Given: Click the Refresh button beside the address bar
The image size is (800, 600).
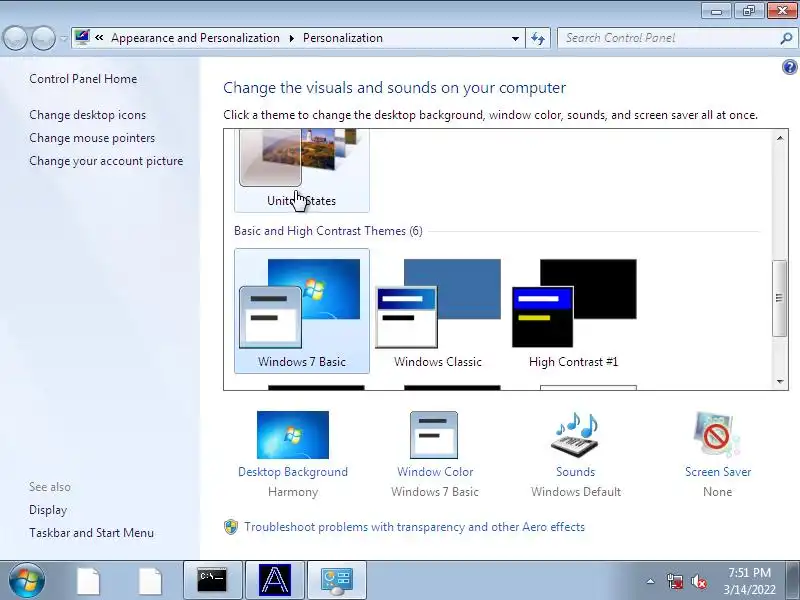Looking at the screenshot, I should pyautogui.click(x=538, y=38).
